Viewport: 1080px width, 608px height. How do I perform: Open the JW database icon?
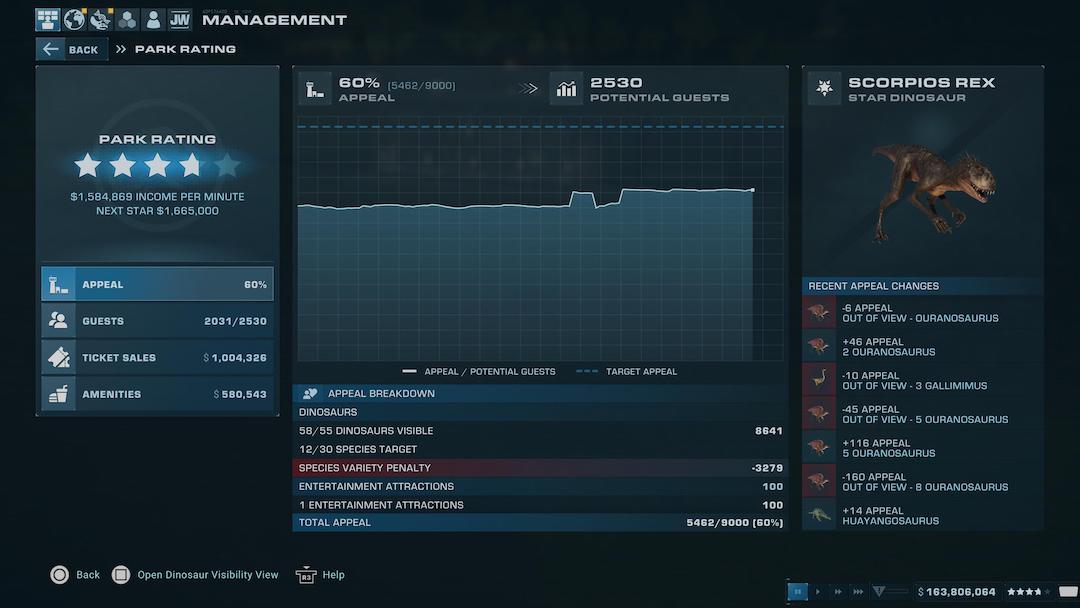pyautogui.click(x=180, y=19)
